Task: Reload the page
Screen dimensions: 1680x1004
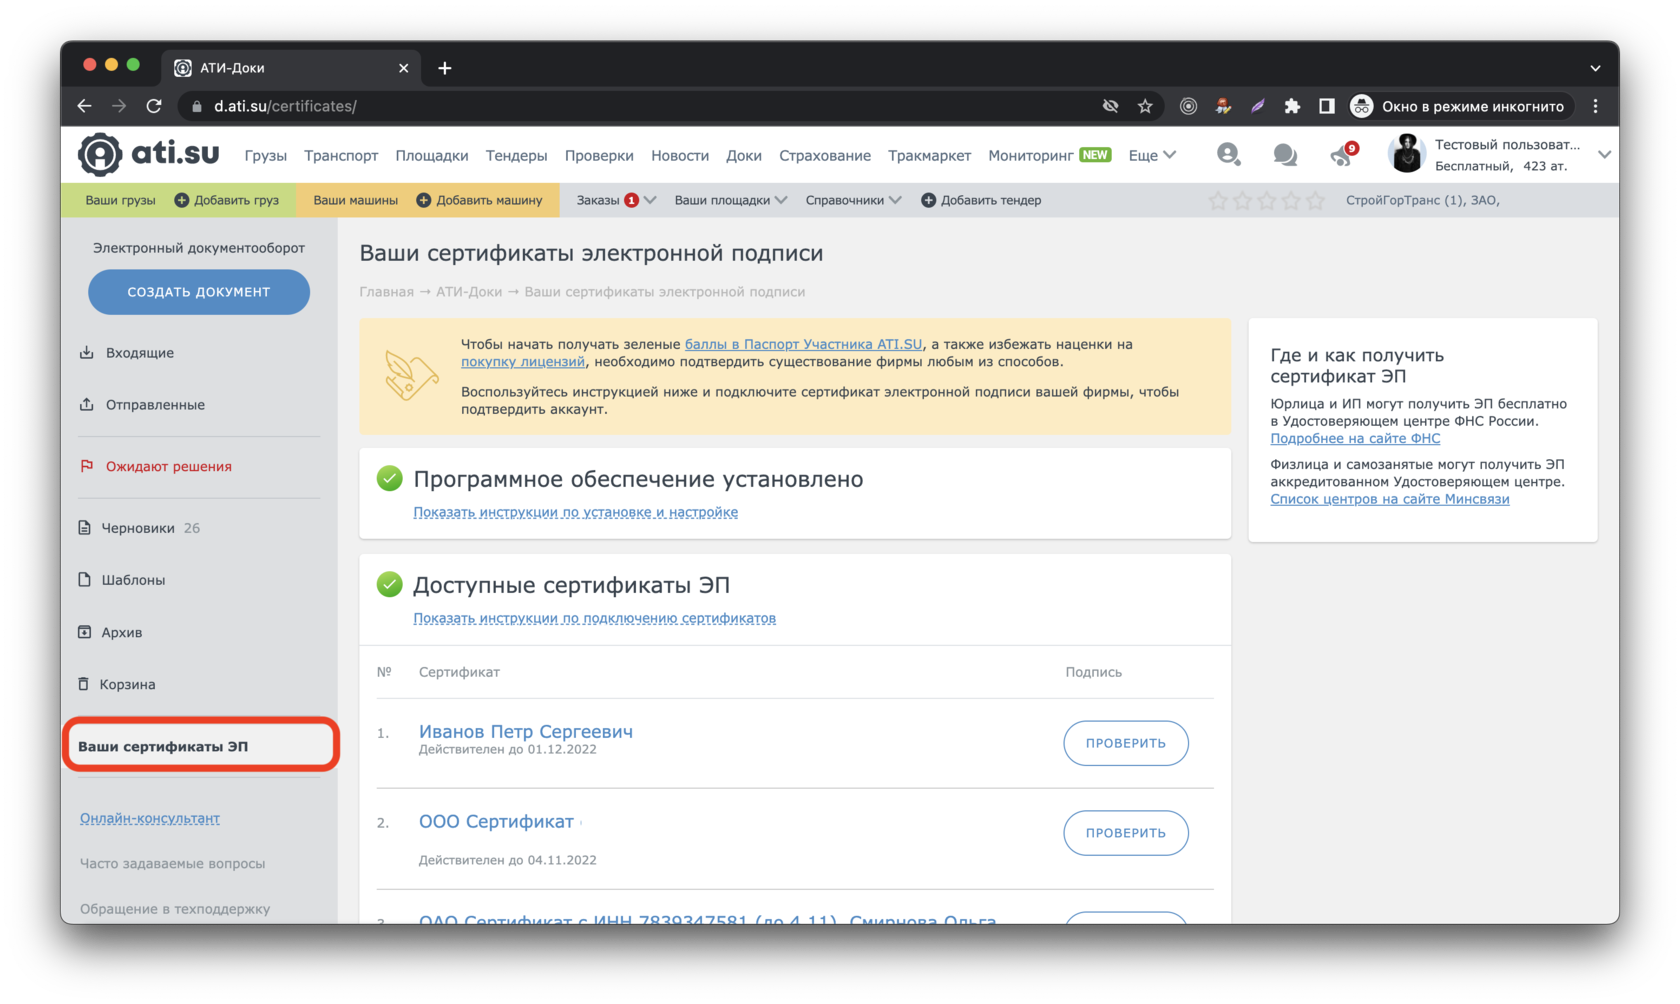Action: coord(154,106)
